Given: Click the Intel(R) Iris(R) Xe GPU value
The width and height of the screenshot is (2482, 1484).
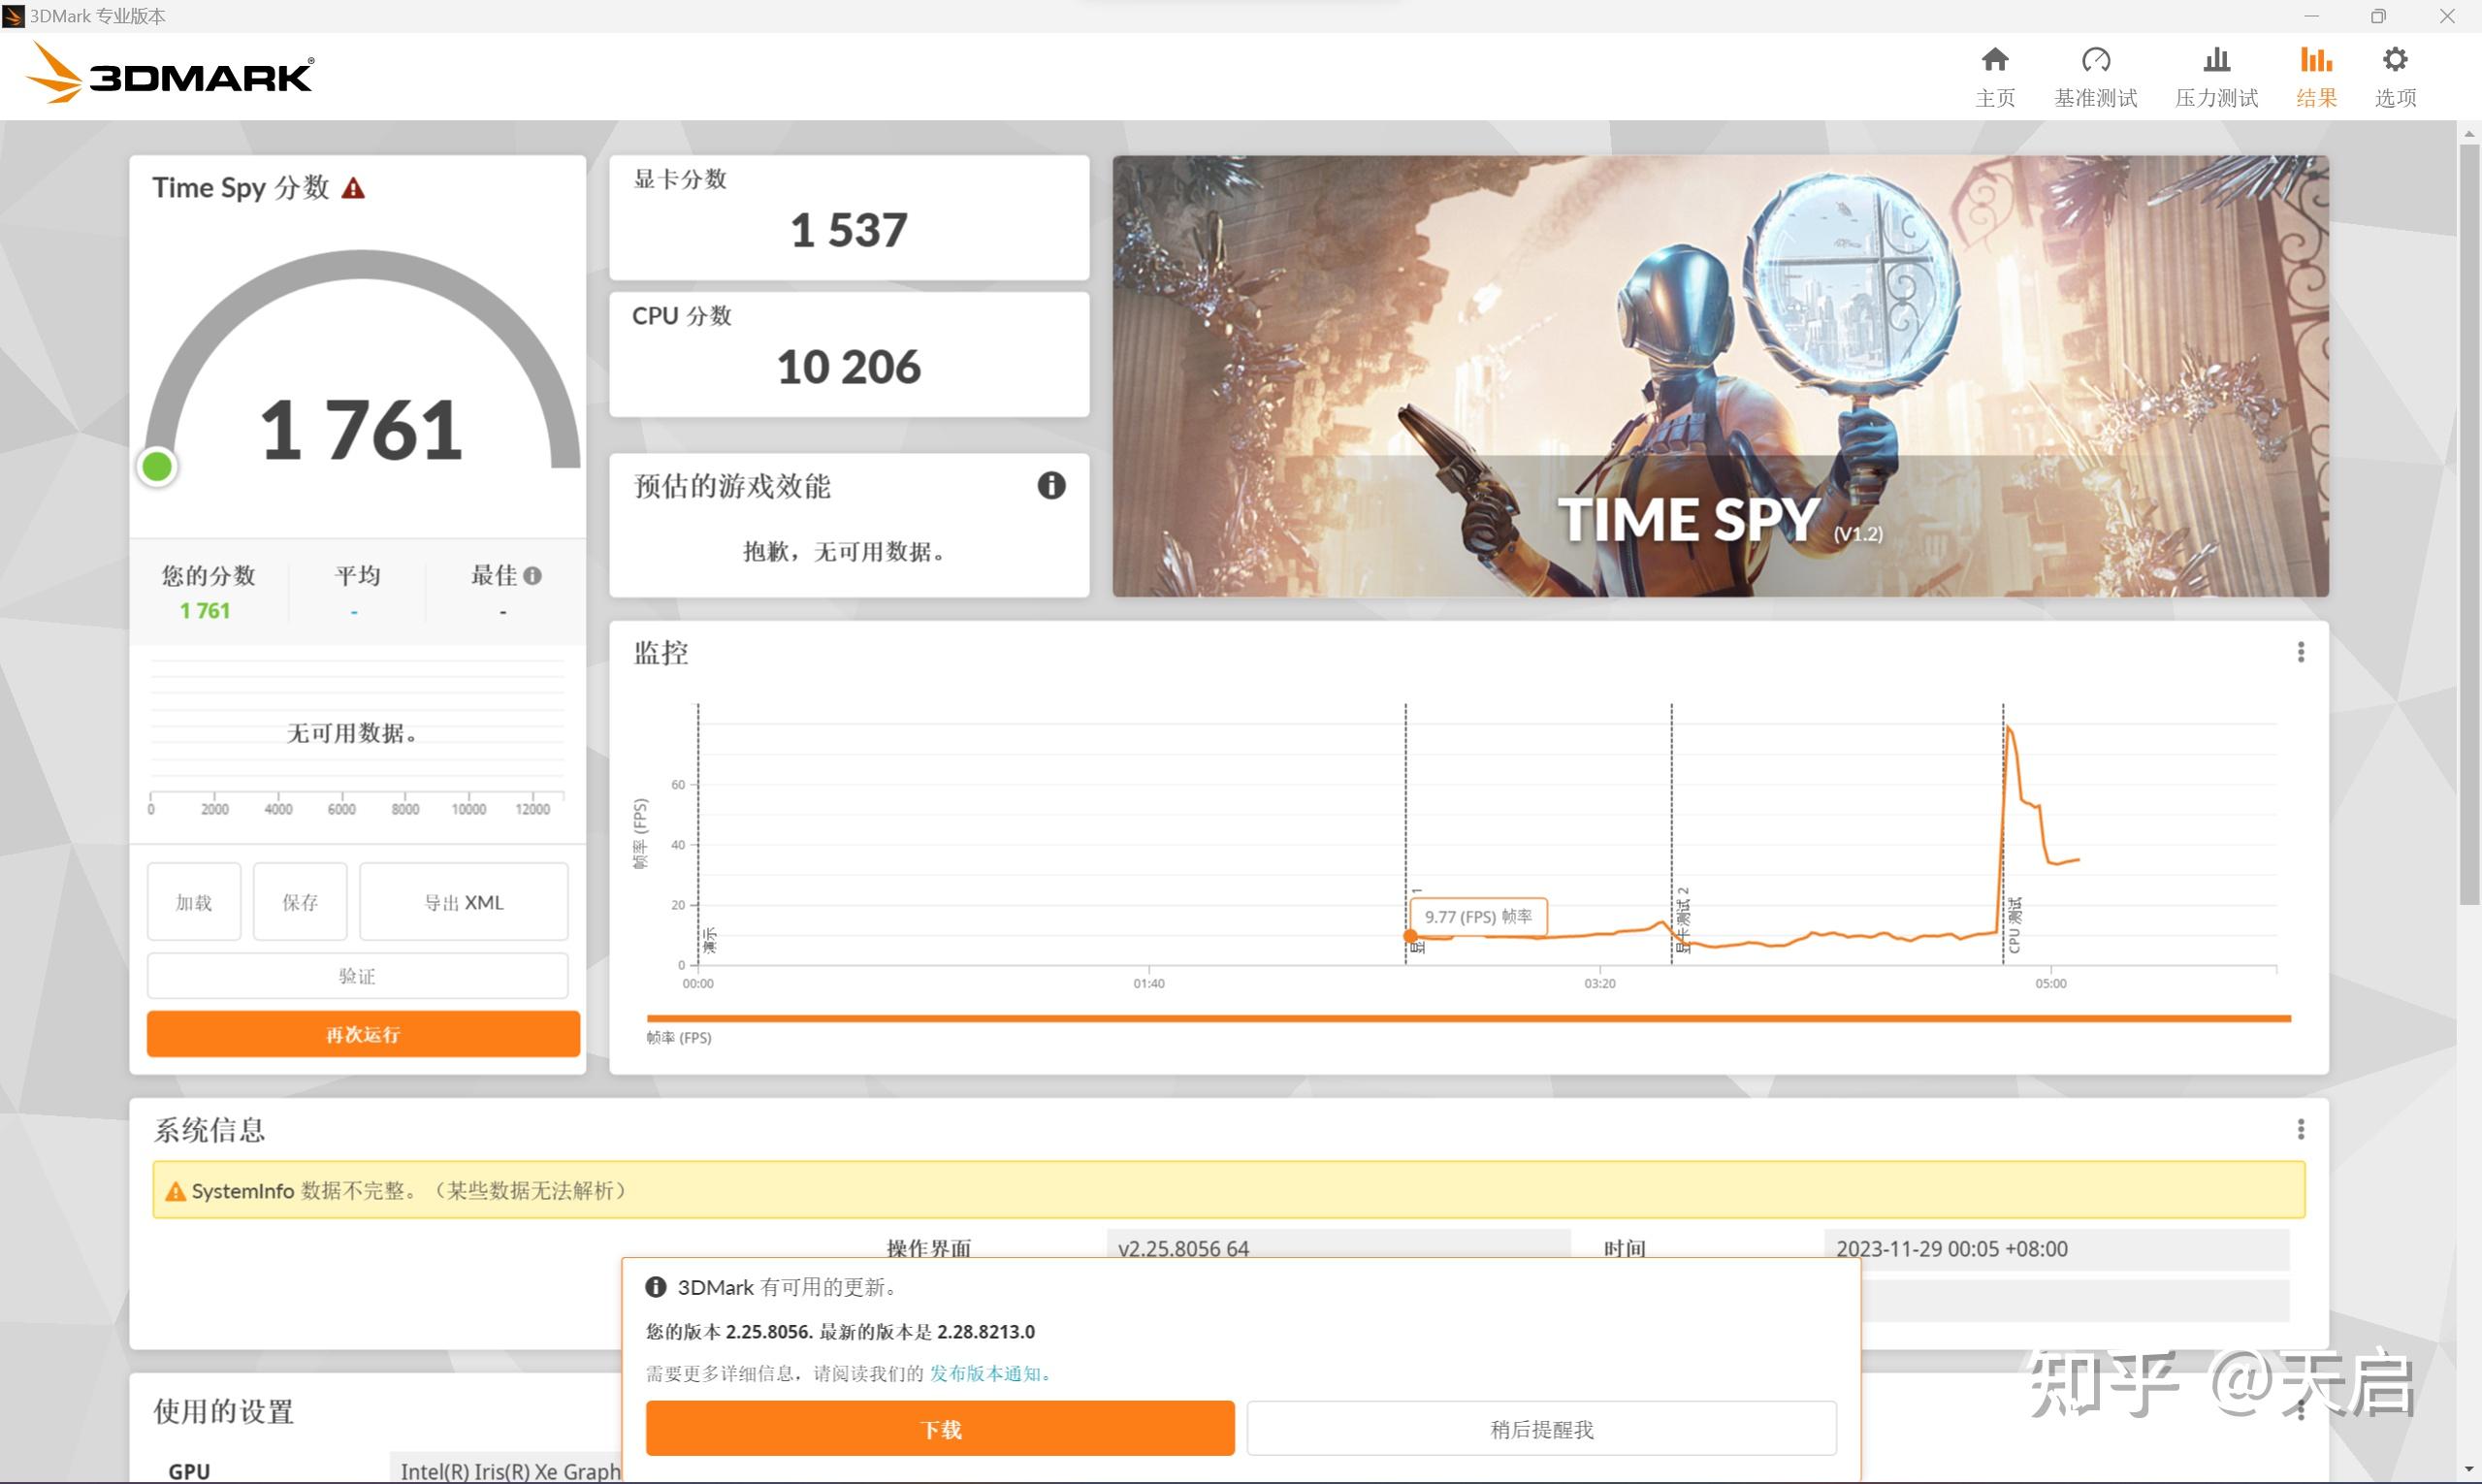Looking at the screenshot, I should 506,1470.
